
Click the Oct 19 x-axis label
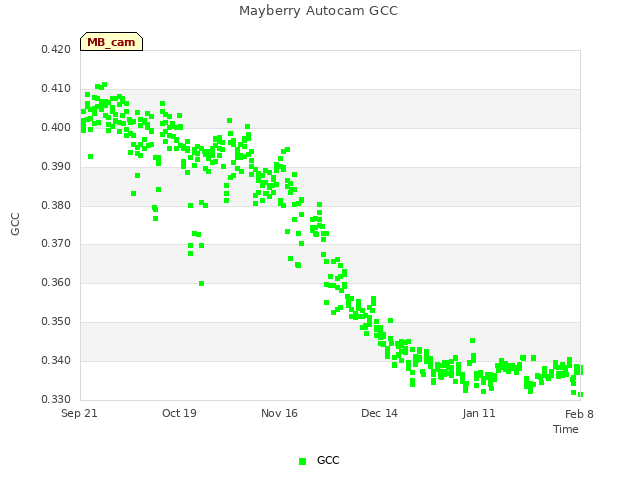[x=179, y=413]
